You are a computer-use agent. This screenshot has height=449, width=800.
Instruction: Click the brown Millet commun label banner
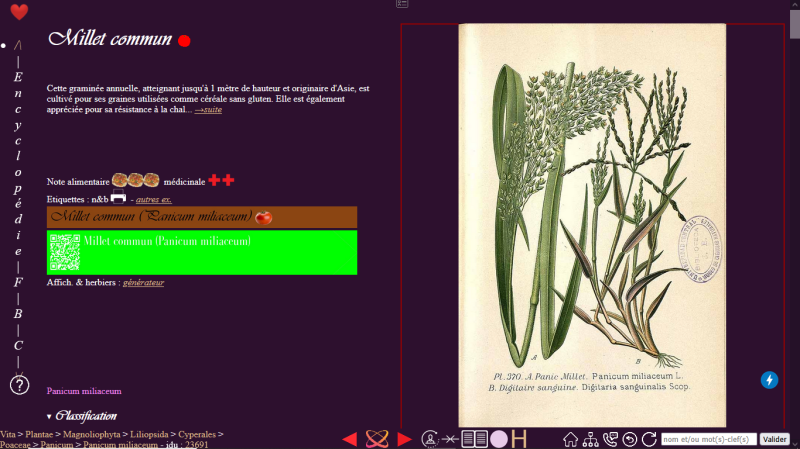click(x=202, y=217)
